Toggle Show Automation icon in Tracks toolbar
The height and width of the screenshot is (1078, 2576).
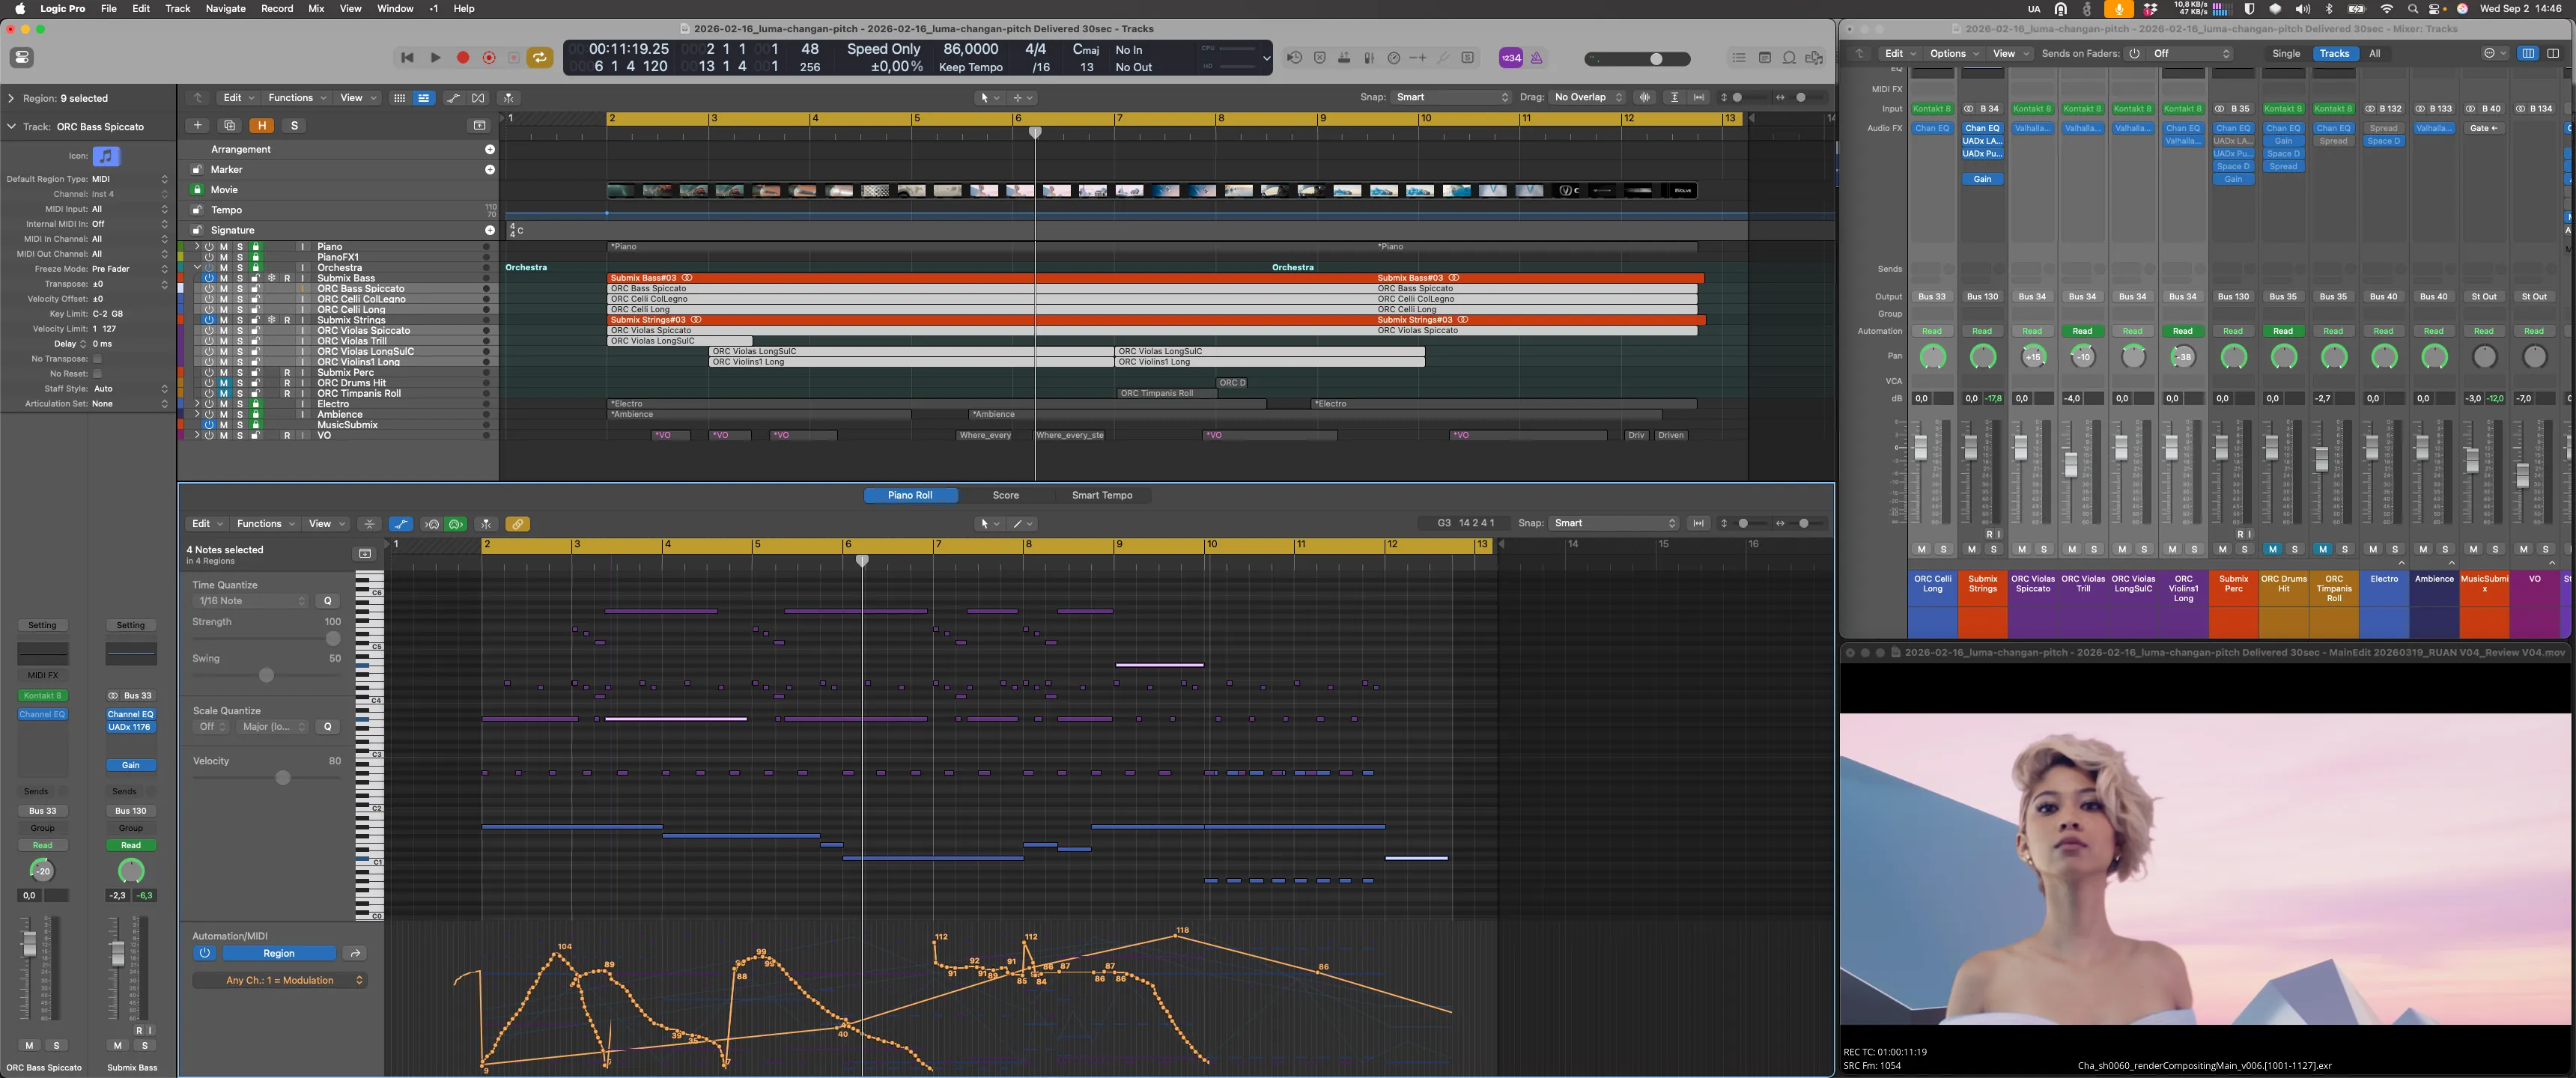click(453, 98)
